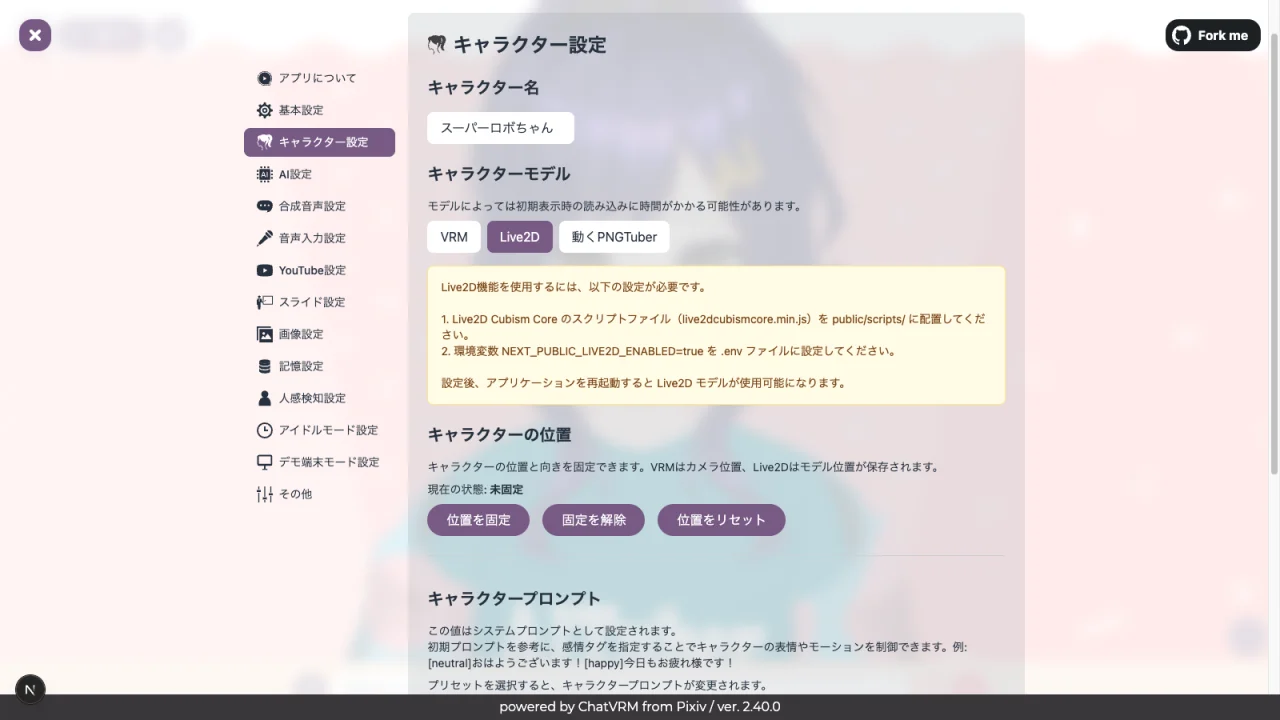Click the 人感検知設定 person icon
Image resolution: width=1280 pixels, height=720 pixels.
click(x=264, y=398)
